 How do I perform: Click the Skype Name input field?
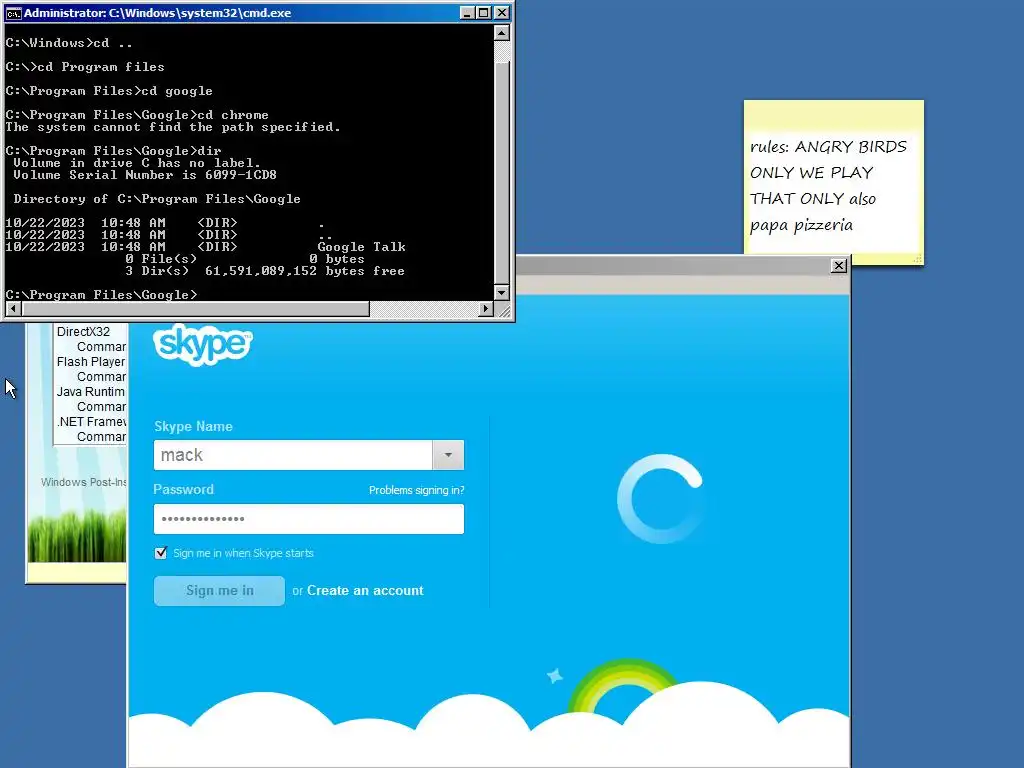coord(293,455)
